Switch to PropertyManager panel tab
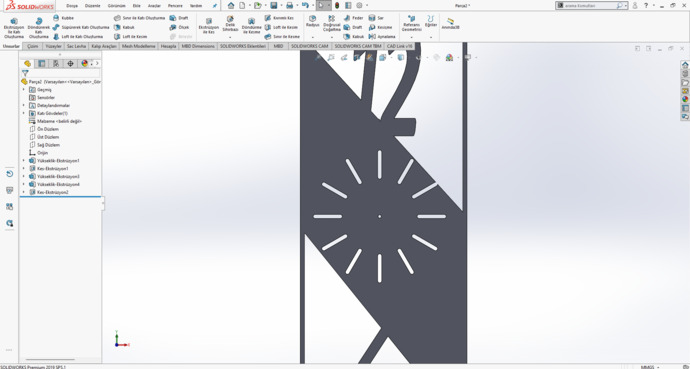This screenshot has width=690, height=369. pos(42,64)
